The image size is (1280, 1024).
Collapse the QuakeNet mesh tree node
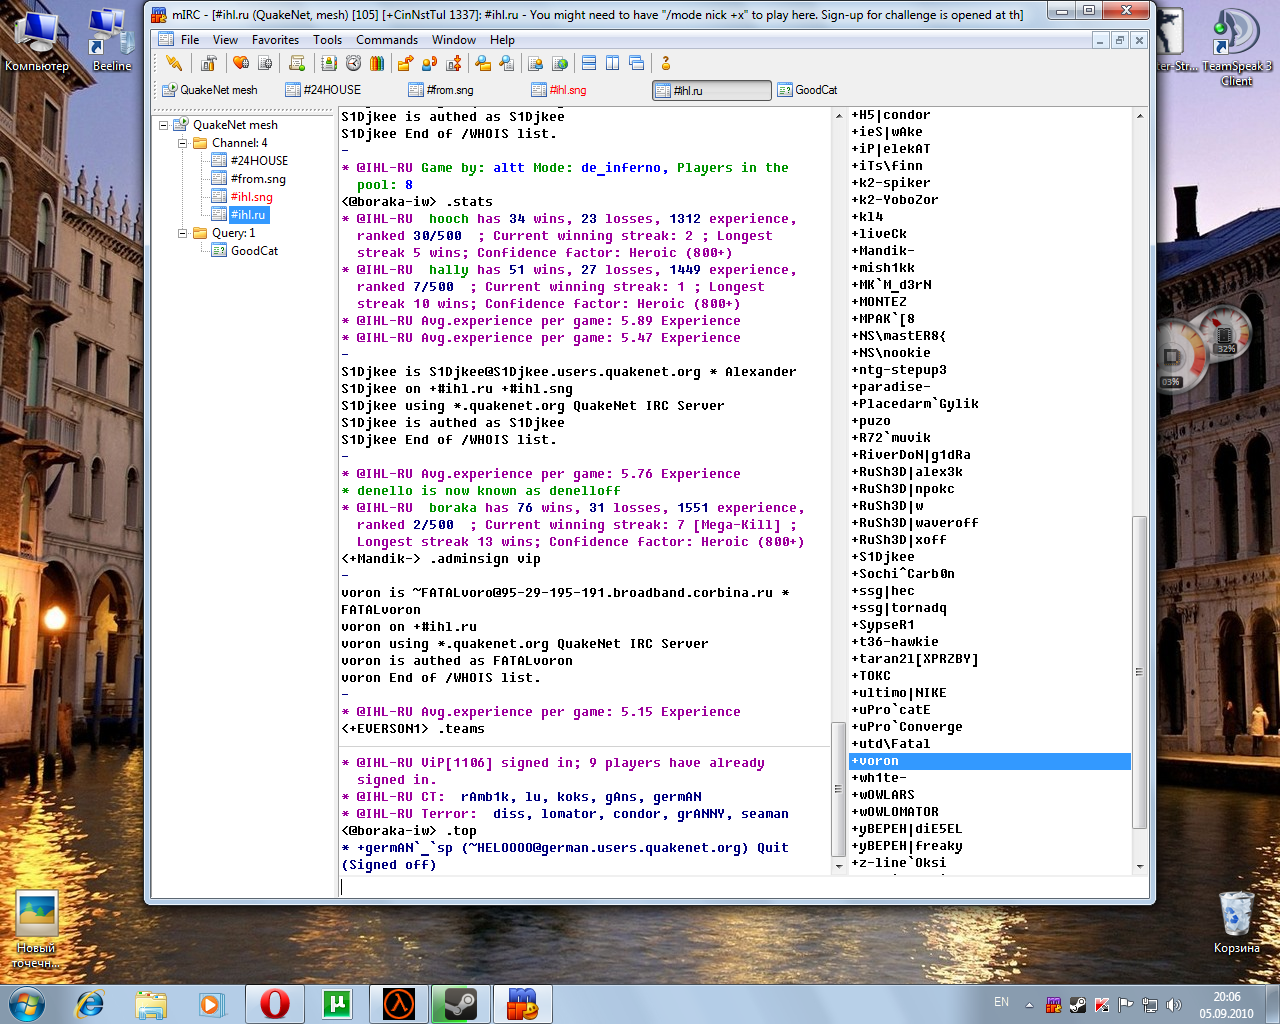click(x=164, y=125)
